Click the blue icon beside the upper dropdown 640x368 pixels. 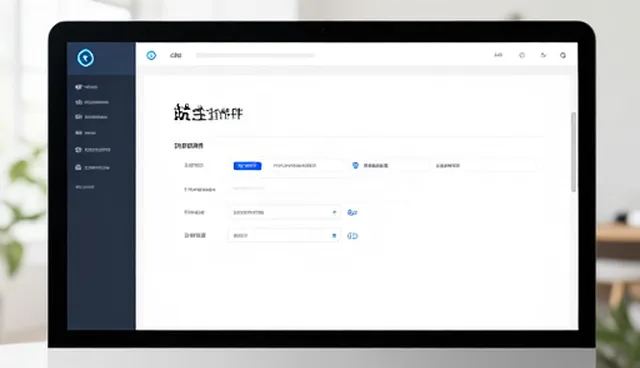(352, 213)
